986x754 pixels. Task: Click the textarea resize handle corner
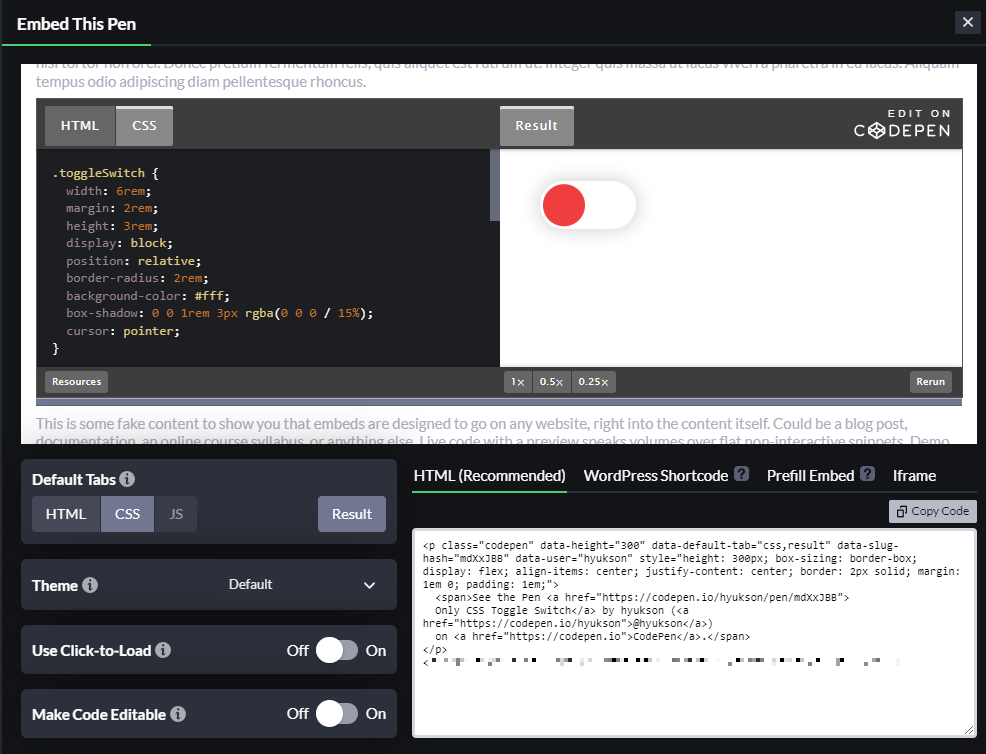pos(969,729)
